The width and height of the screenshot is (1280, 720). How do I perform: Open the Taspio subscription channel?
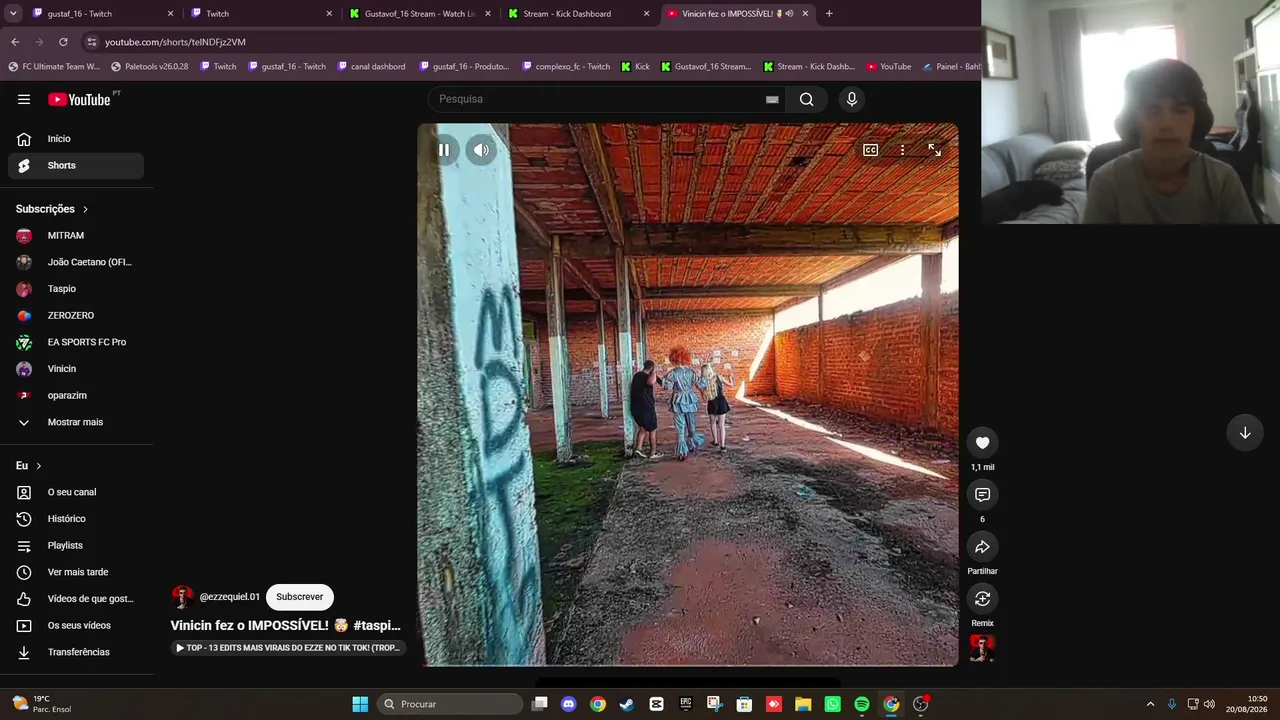click(x=76, y=289)
